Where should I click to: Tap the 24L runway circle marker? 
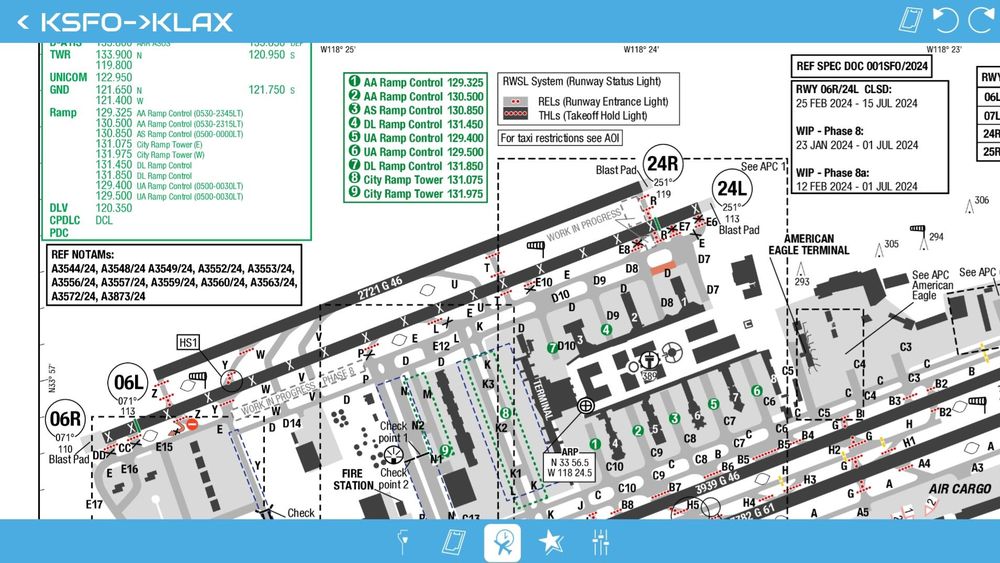click(x=732, y=189)
